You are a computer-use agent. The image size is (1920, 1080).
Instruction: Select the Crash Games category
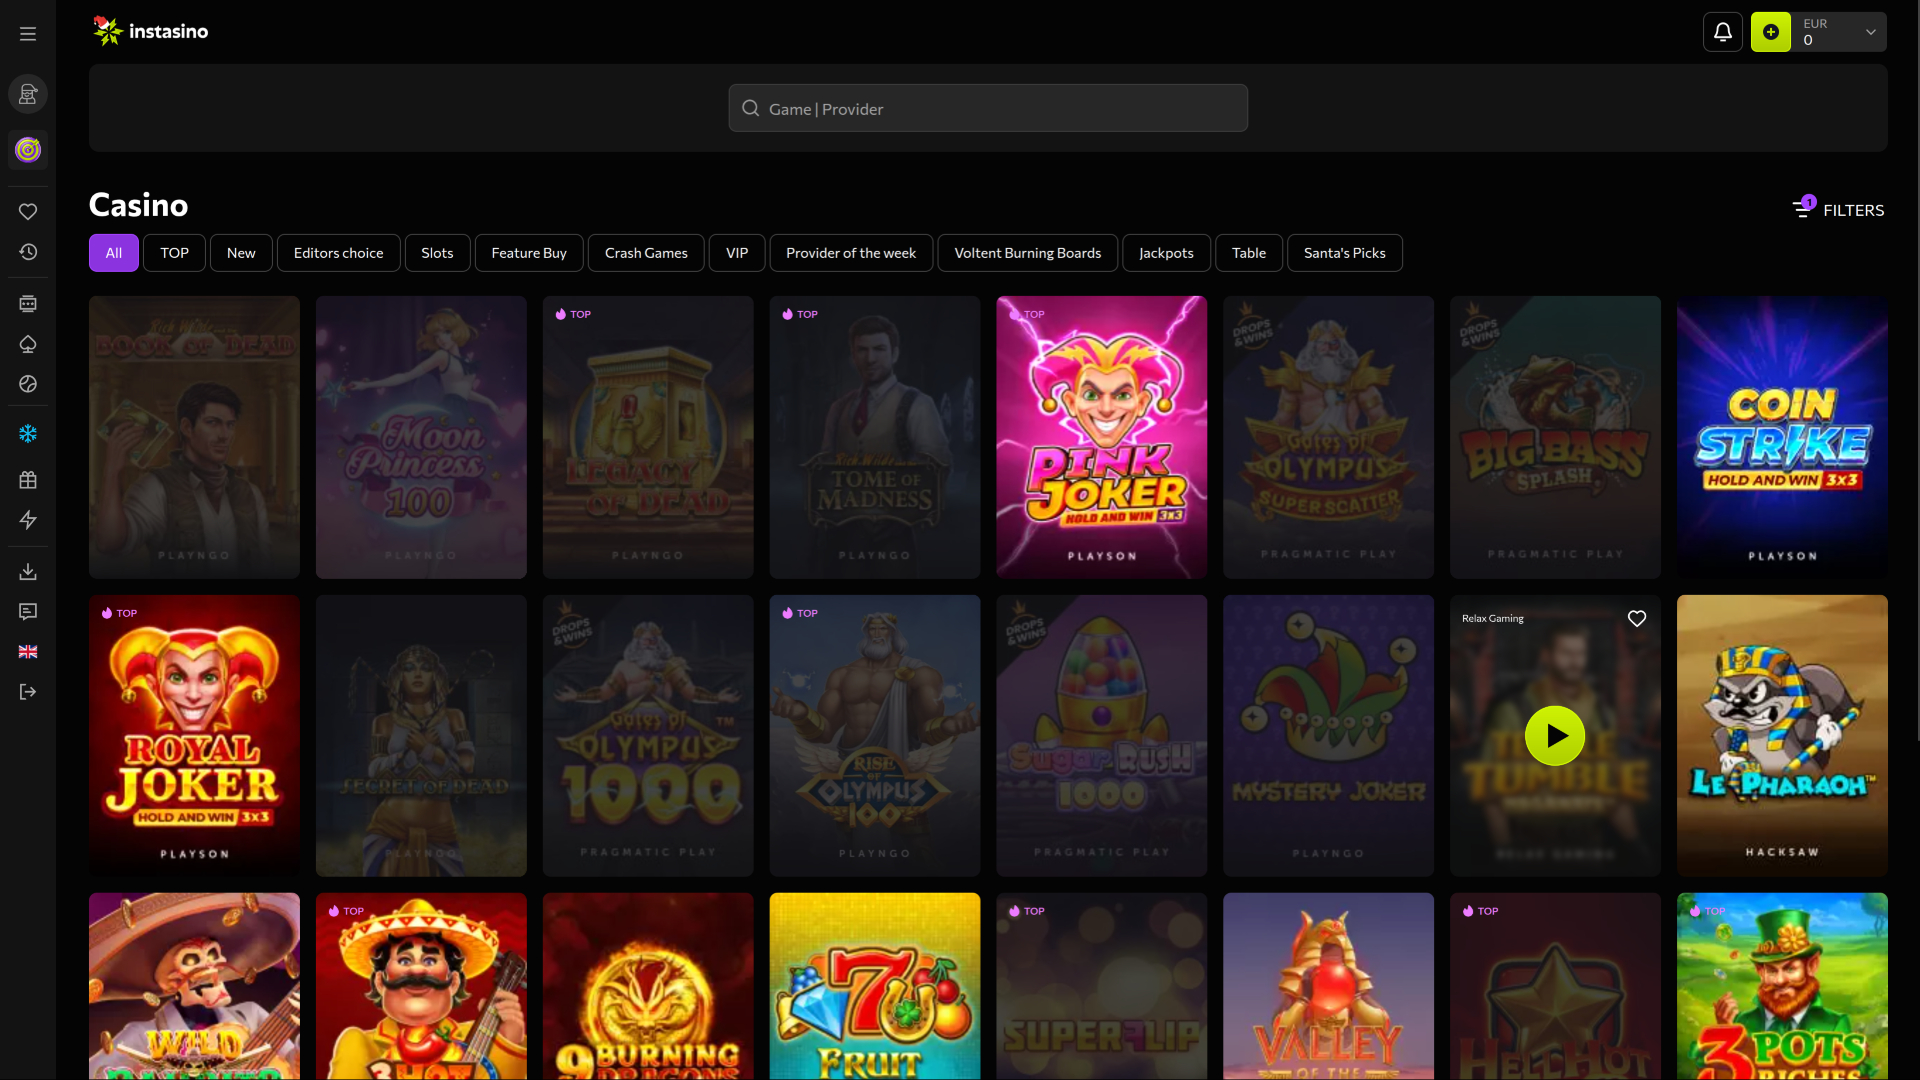(645, 252)
